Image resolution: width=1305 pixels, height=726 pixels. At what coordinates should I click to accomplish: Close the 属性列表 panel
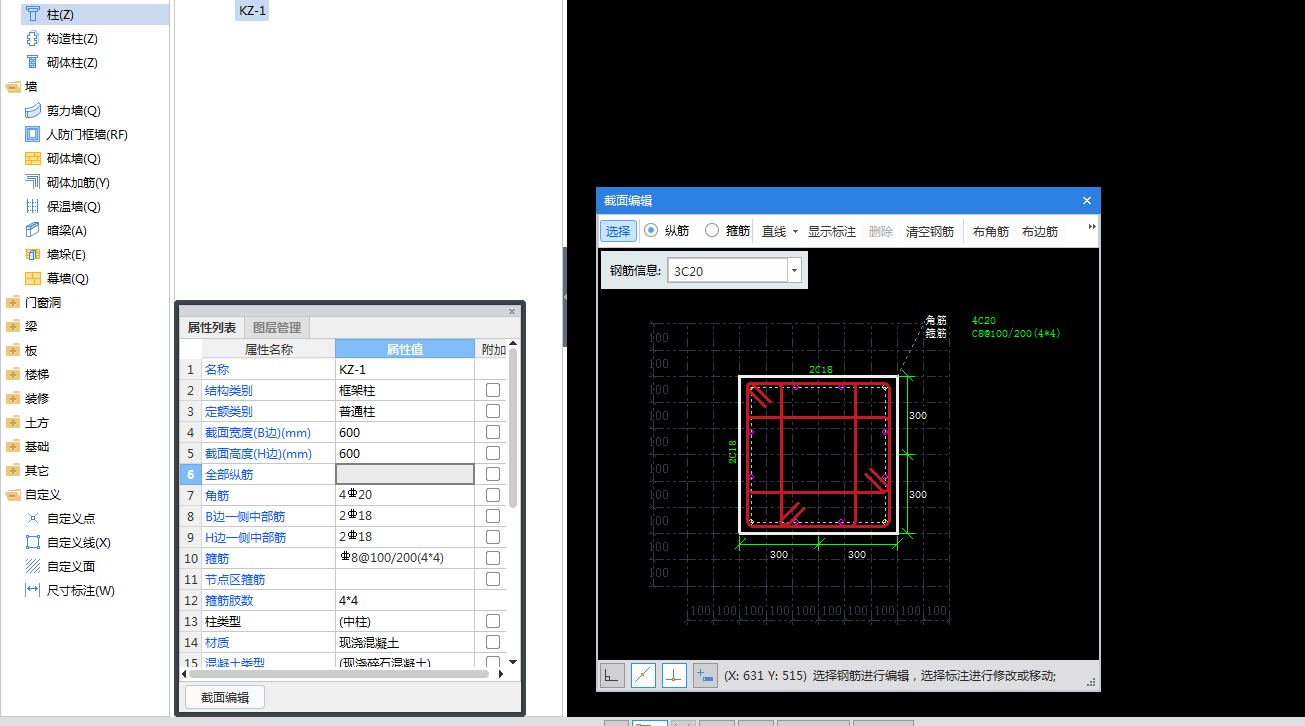512,312
